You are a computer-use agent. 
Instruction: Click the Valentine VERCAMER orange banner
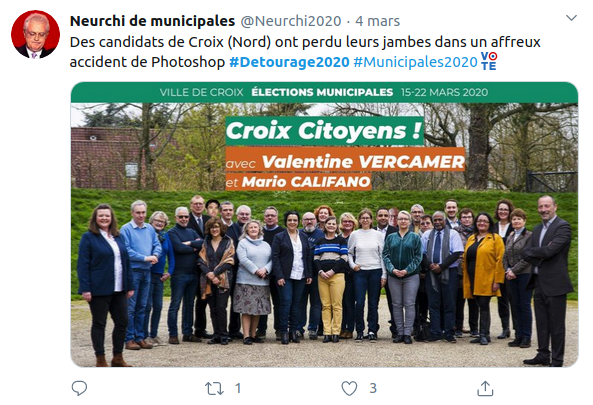(x=345, y=161)
